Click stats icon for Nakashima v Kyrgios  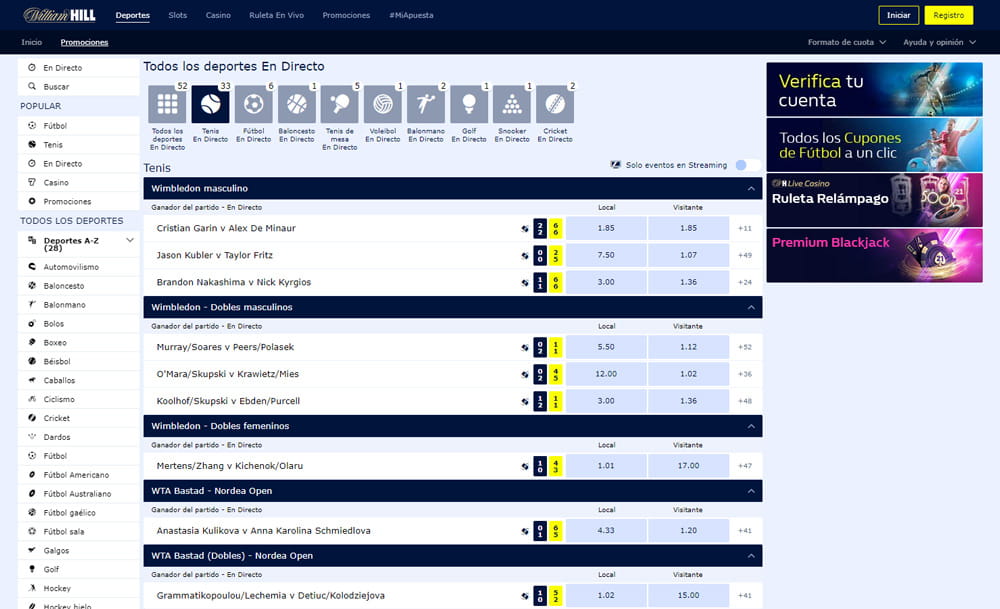524,282
